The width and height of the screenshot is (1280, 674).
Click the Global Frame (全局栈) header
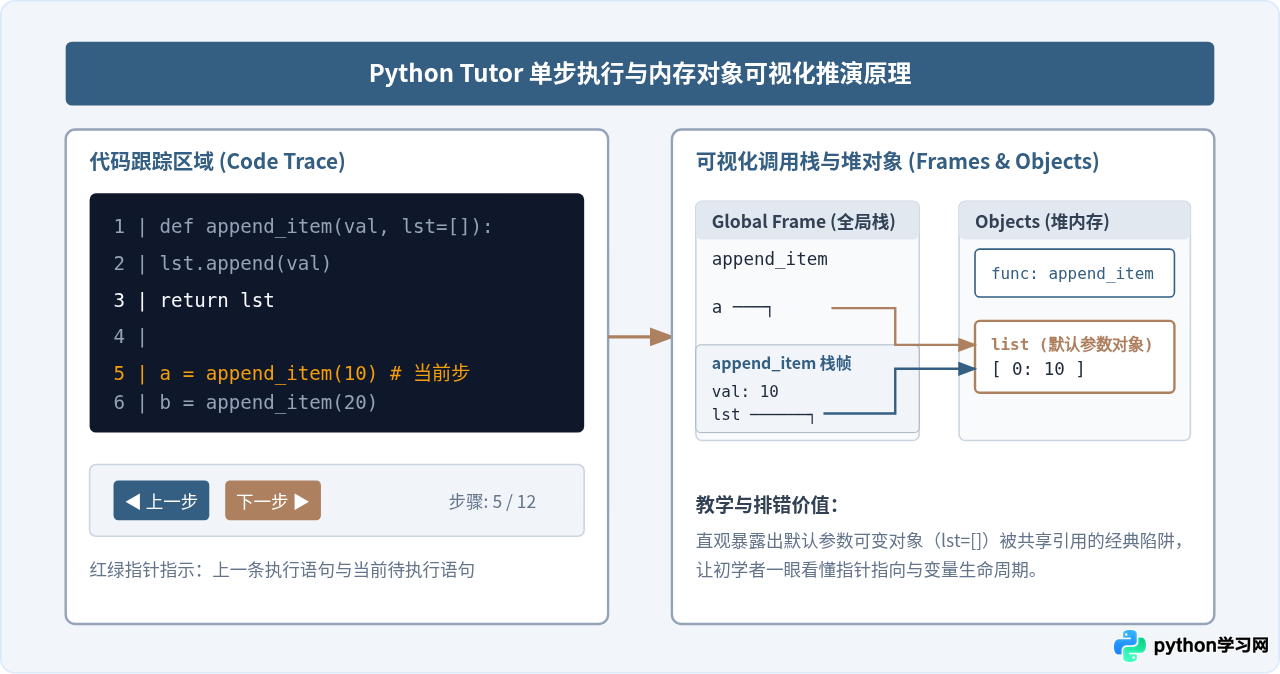pos(807,221)
